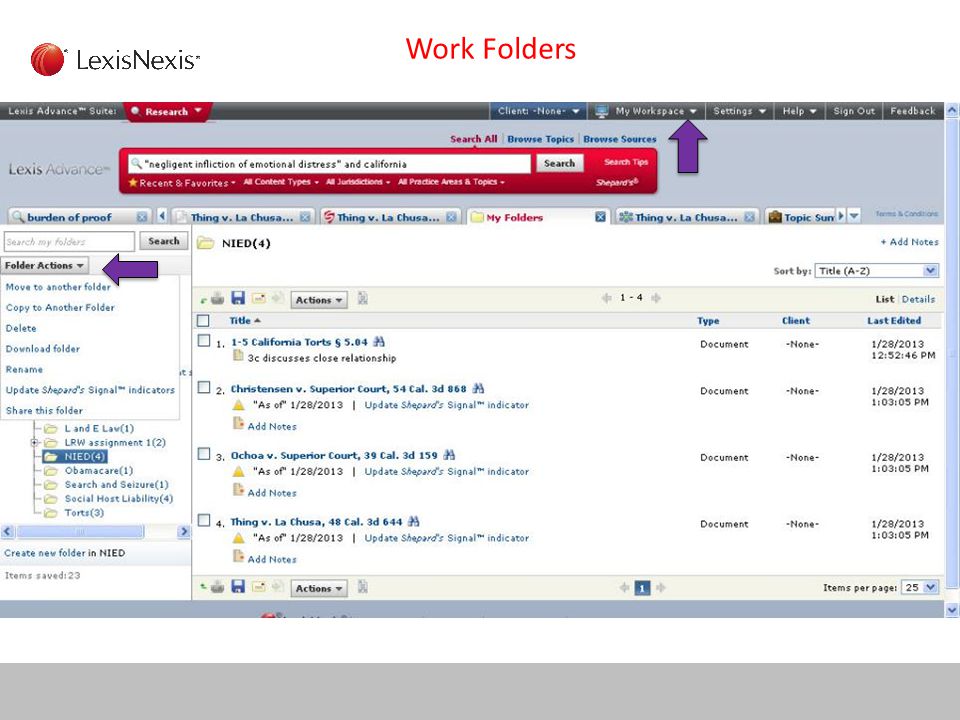Open Browse Topics link
Image resolution: width=960 pixels, height=720 pixels.
541,139
